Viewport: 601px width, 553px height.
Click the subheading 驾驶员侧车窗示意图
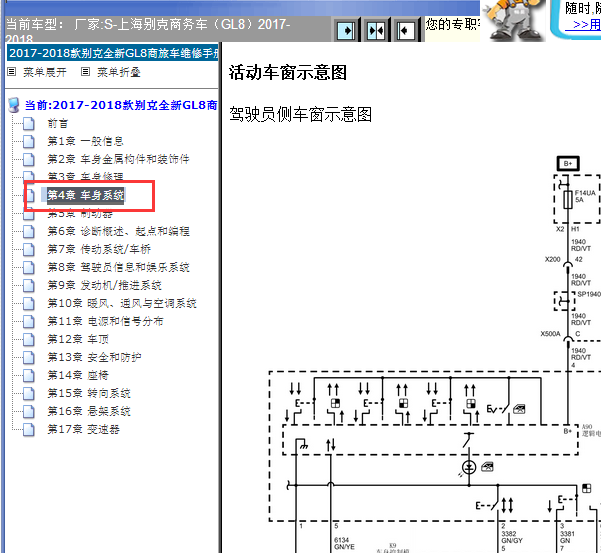[x=300, y=114]
